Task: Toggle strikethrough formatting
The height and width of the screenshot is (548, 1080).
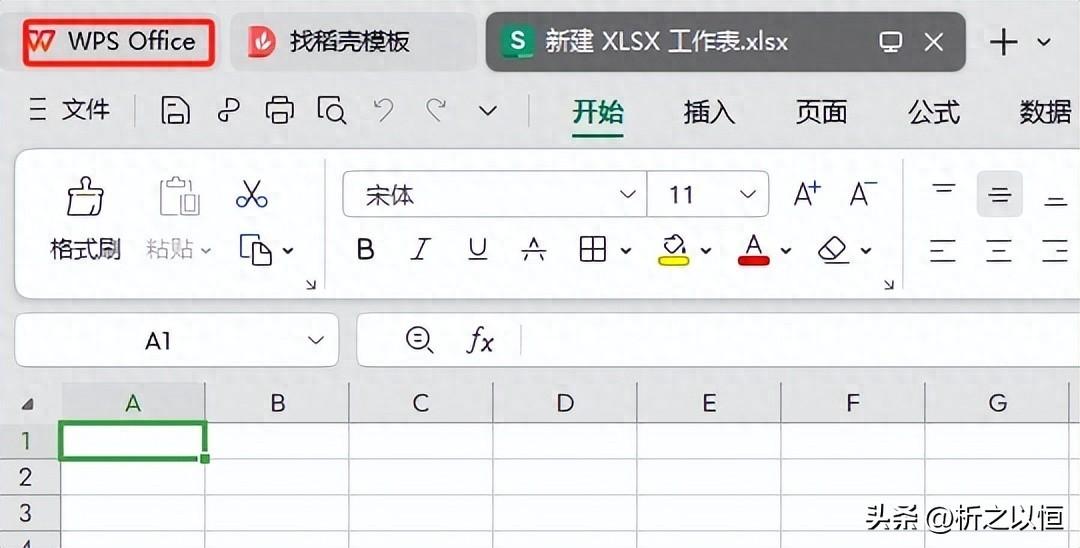Action: point(534,249)
